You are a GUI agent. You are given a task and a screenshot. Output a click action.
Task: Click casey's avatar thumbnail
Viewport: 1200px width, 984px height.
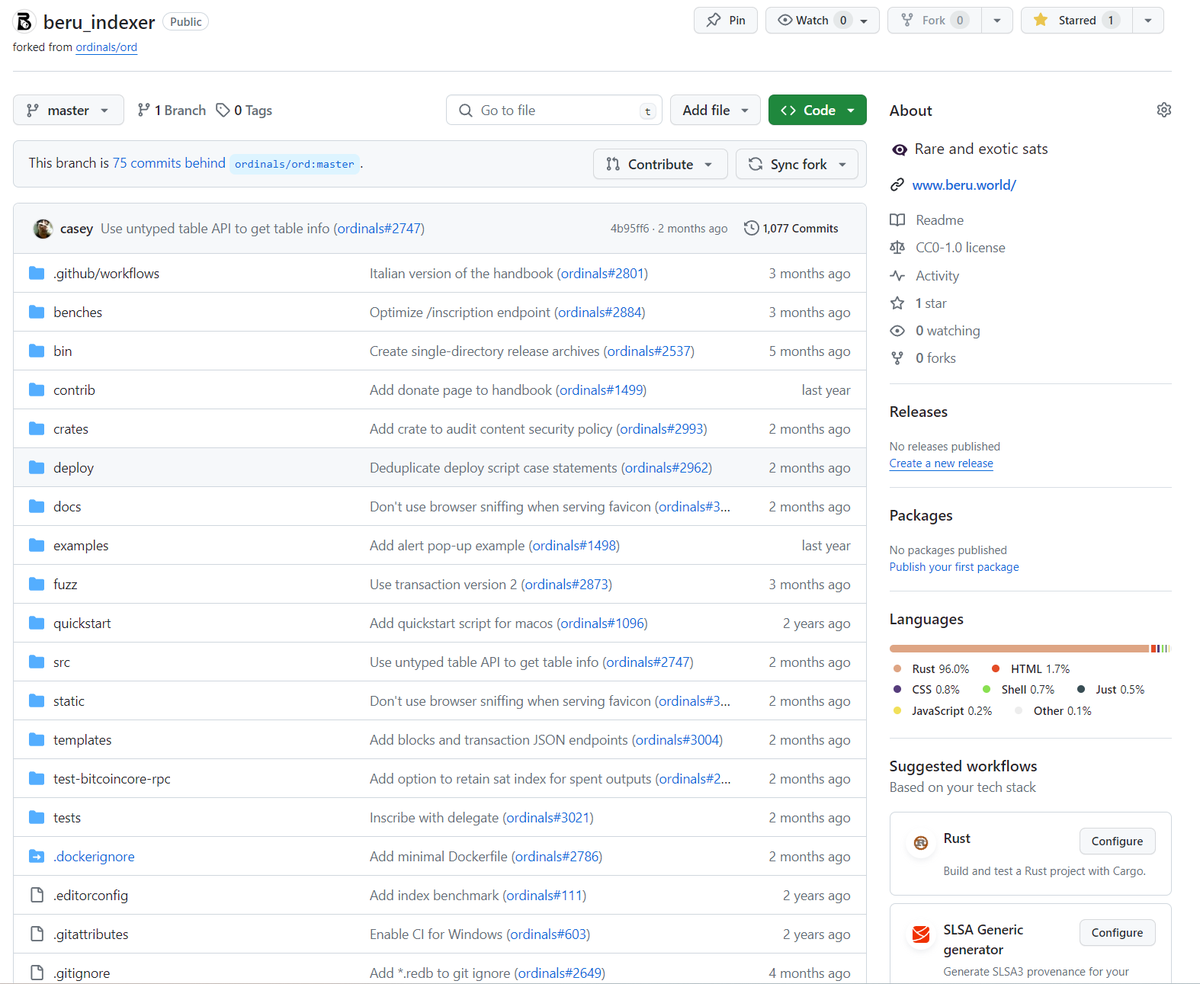pos(43,228)
